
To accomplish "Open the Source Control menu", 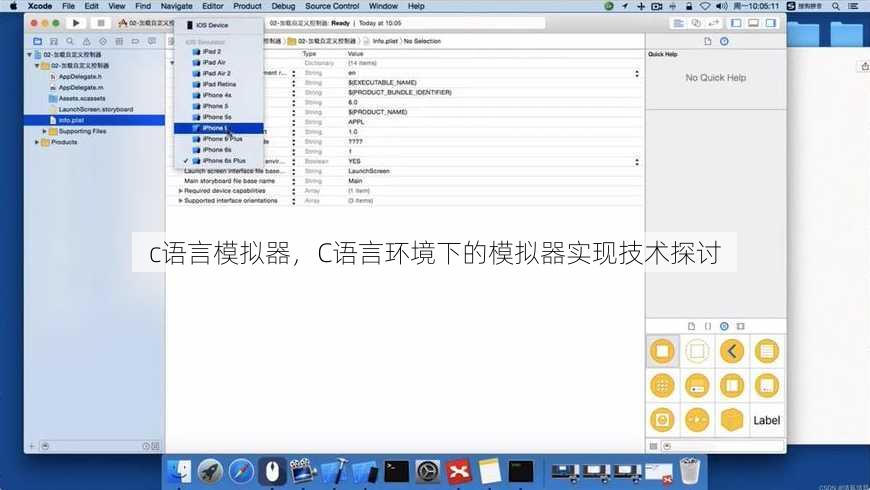I will pos(332,6).
